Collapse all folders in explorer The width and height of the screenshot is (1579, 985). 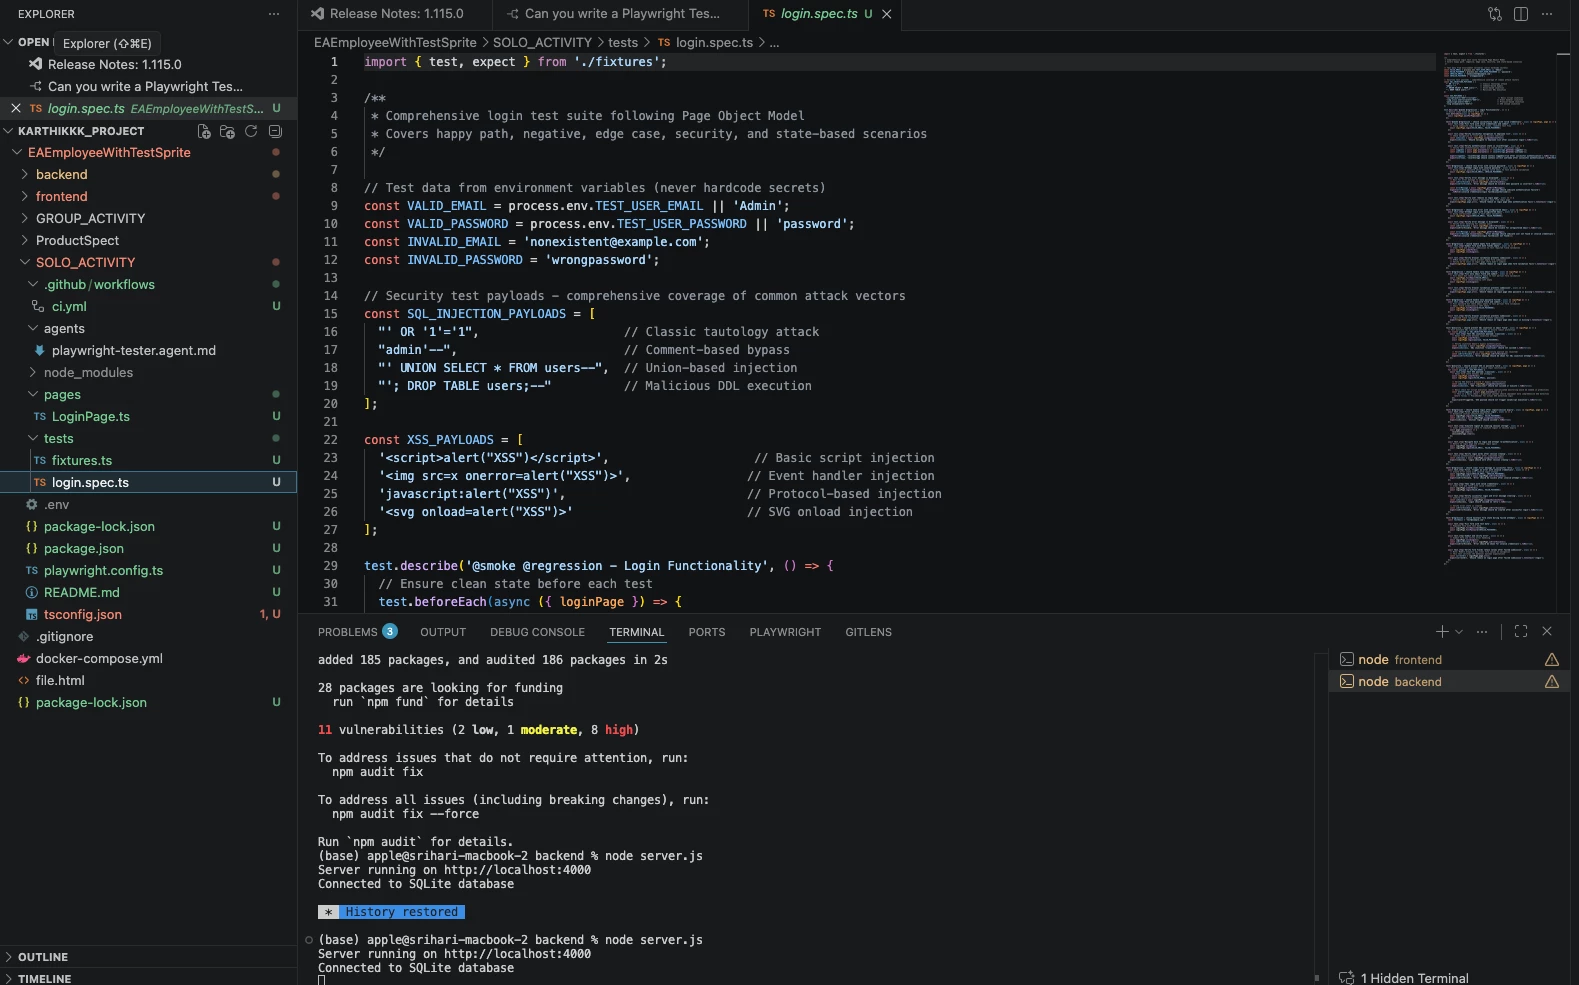275,131
